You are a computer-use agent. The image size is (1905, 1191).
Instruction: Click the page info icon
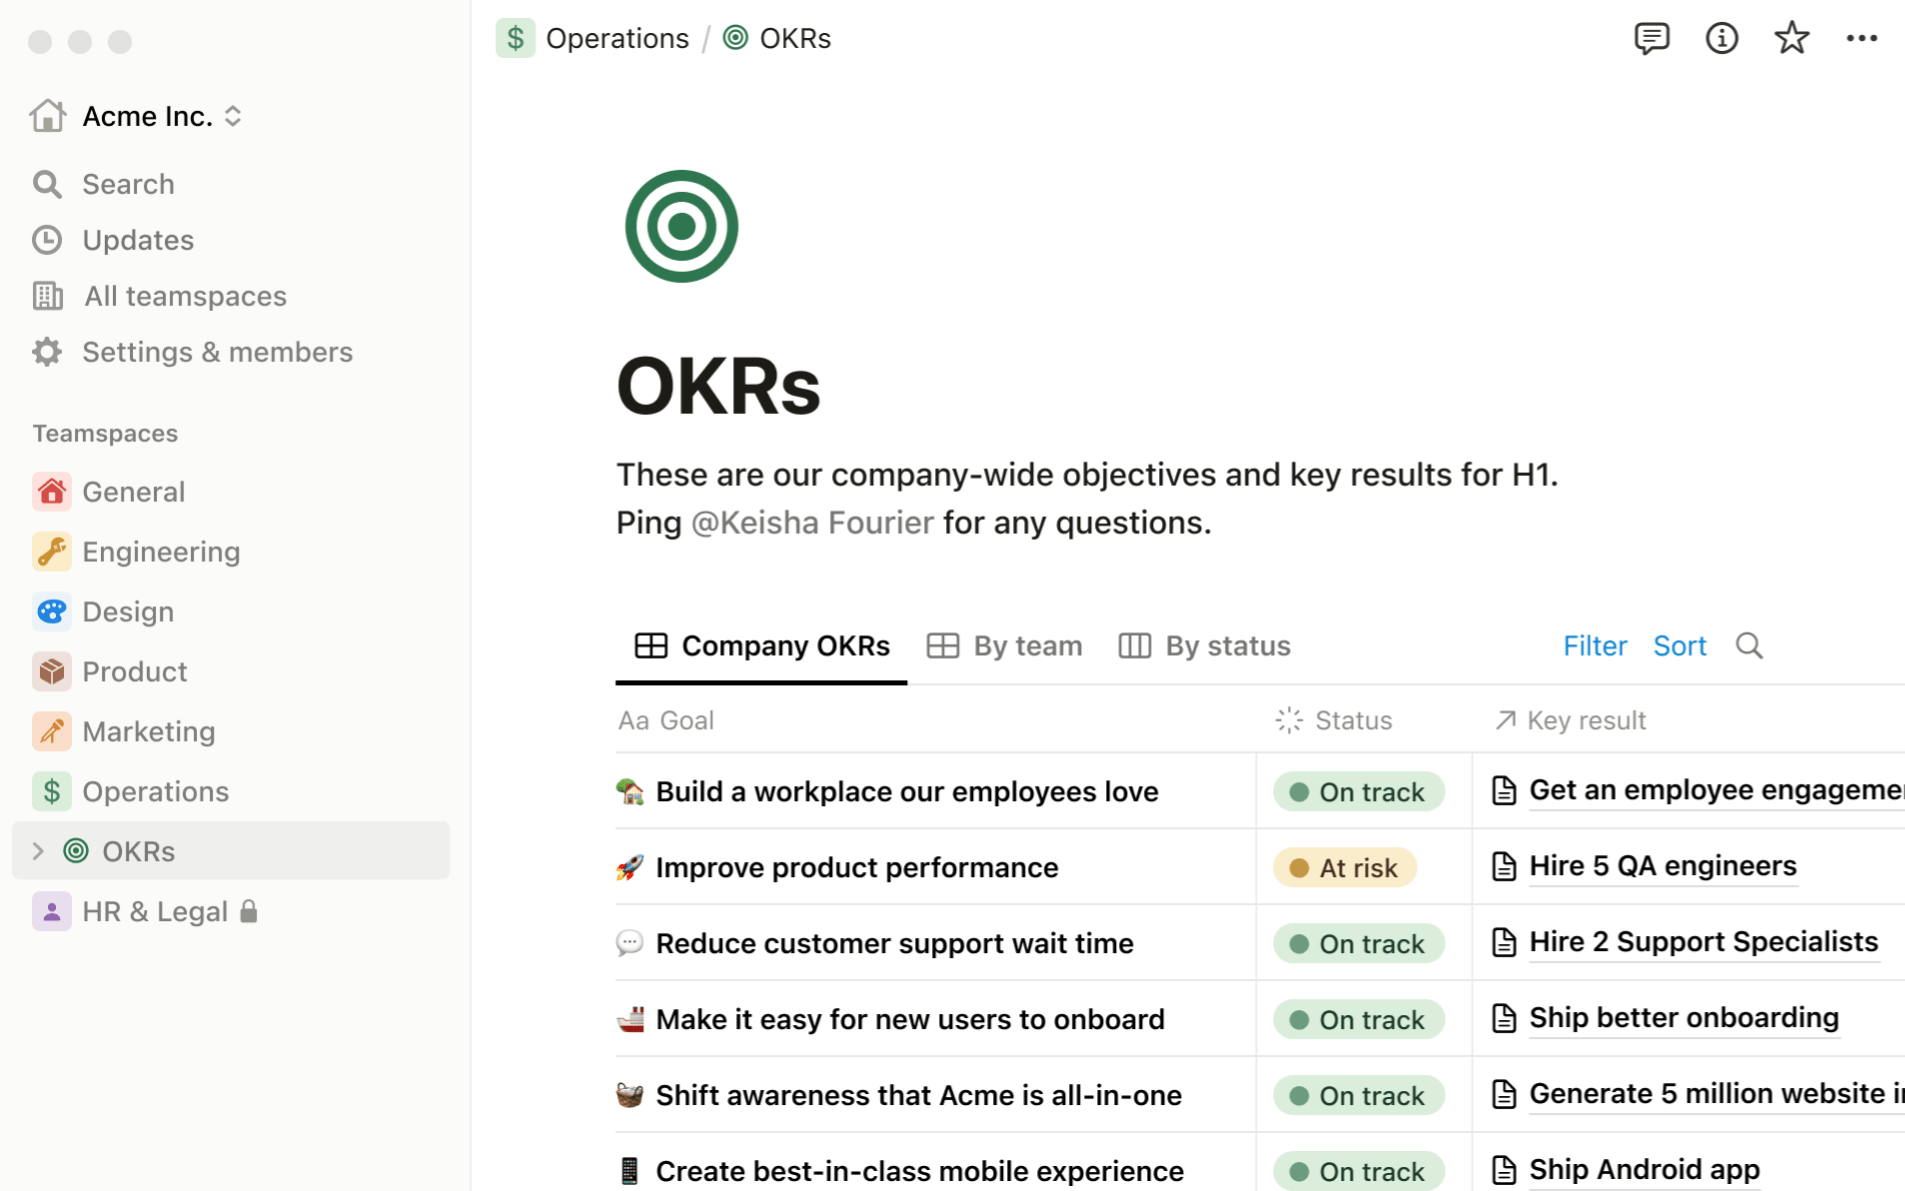tap(1722, 38)
